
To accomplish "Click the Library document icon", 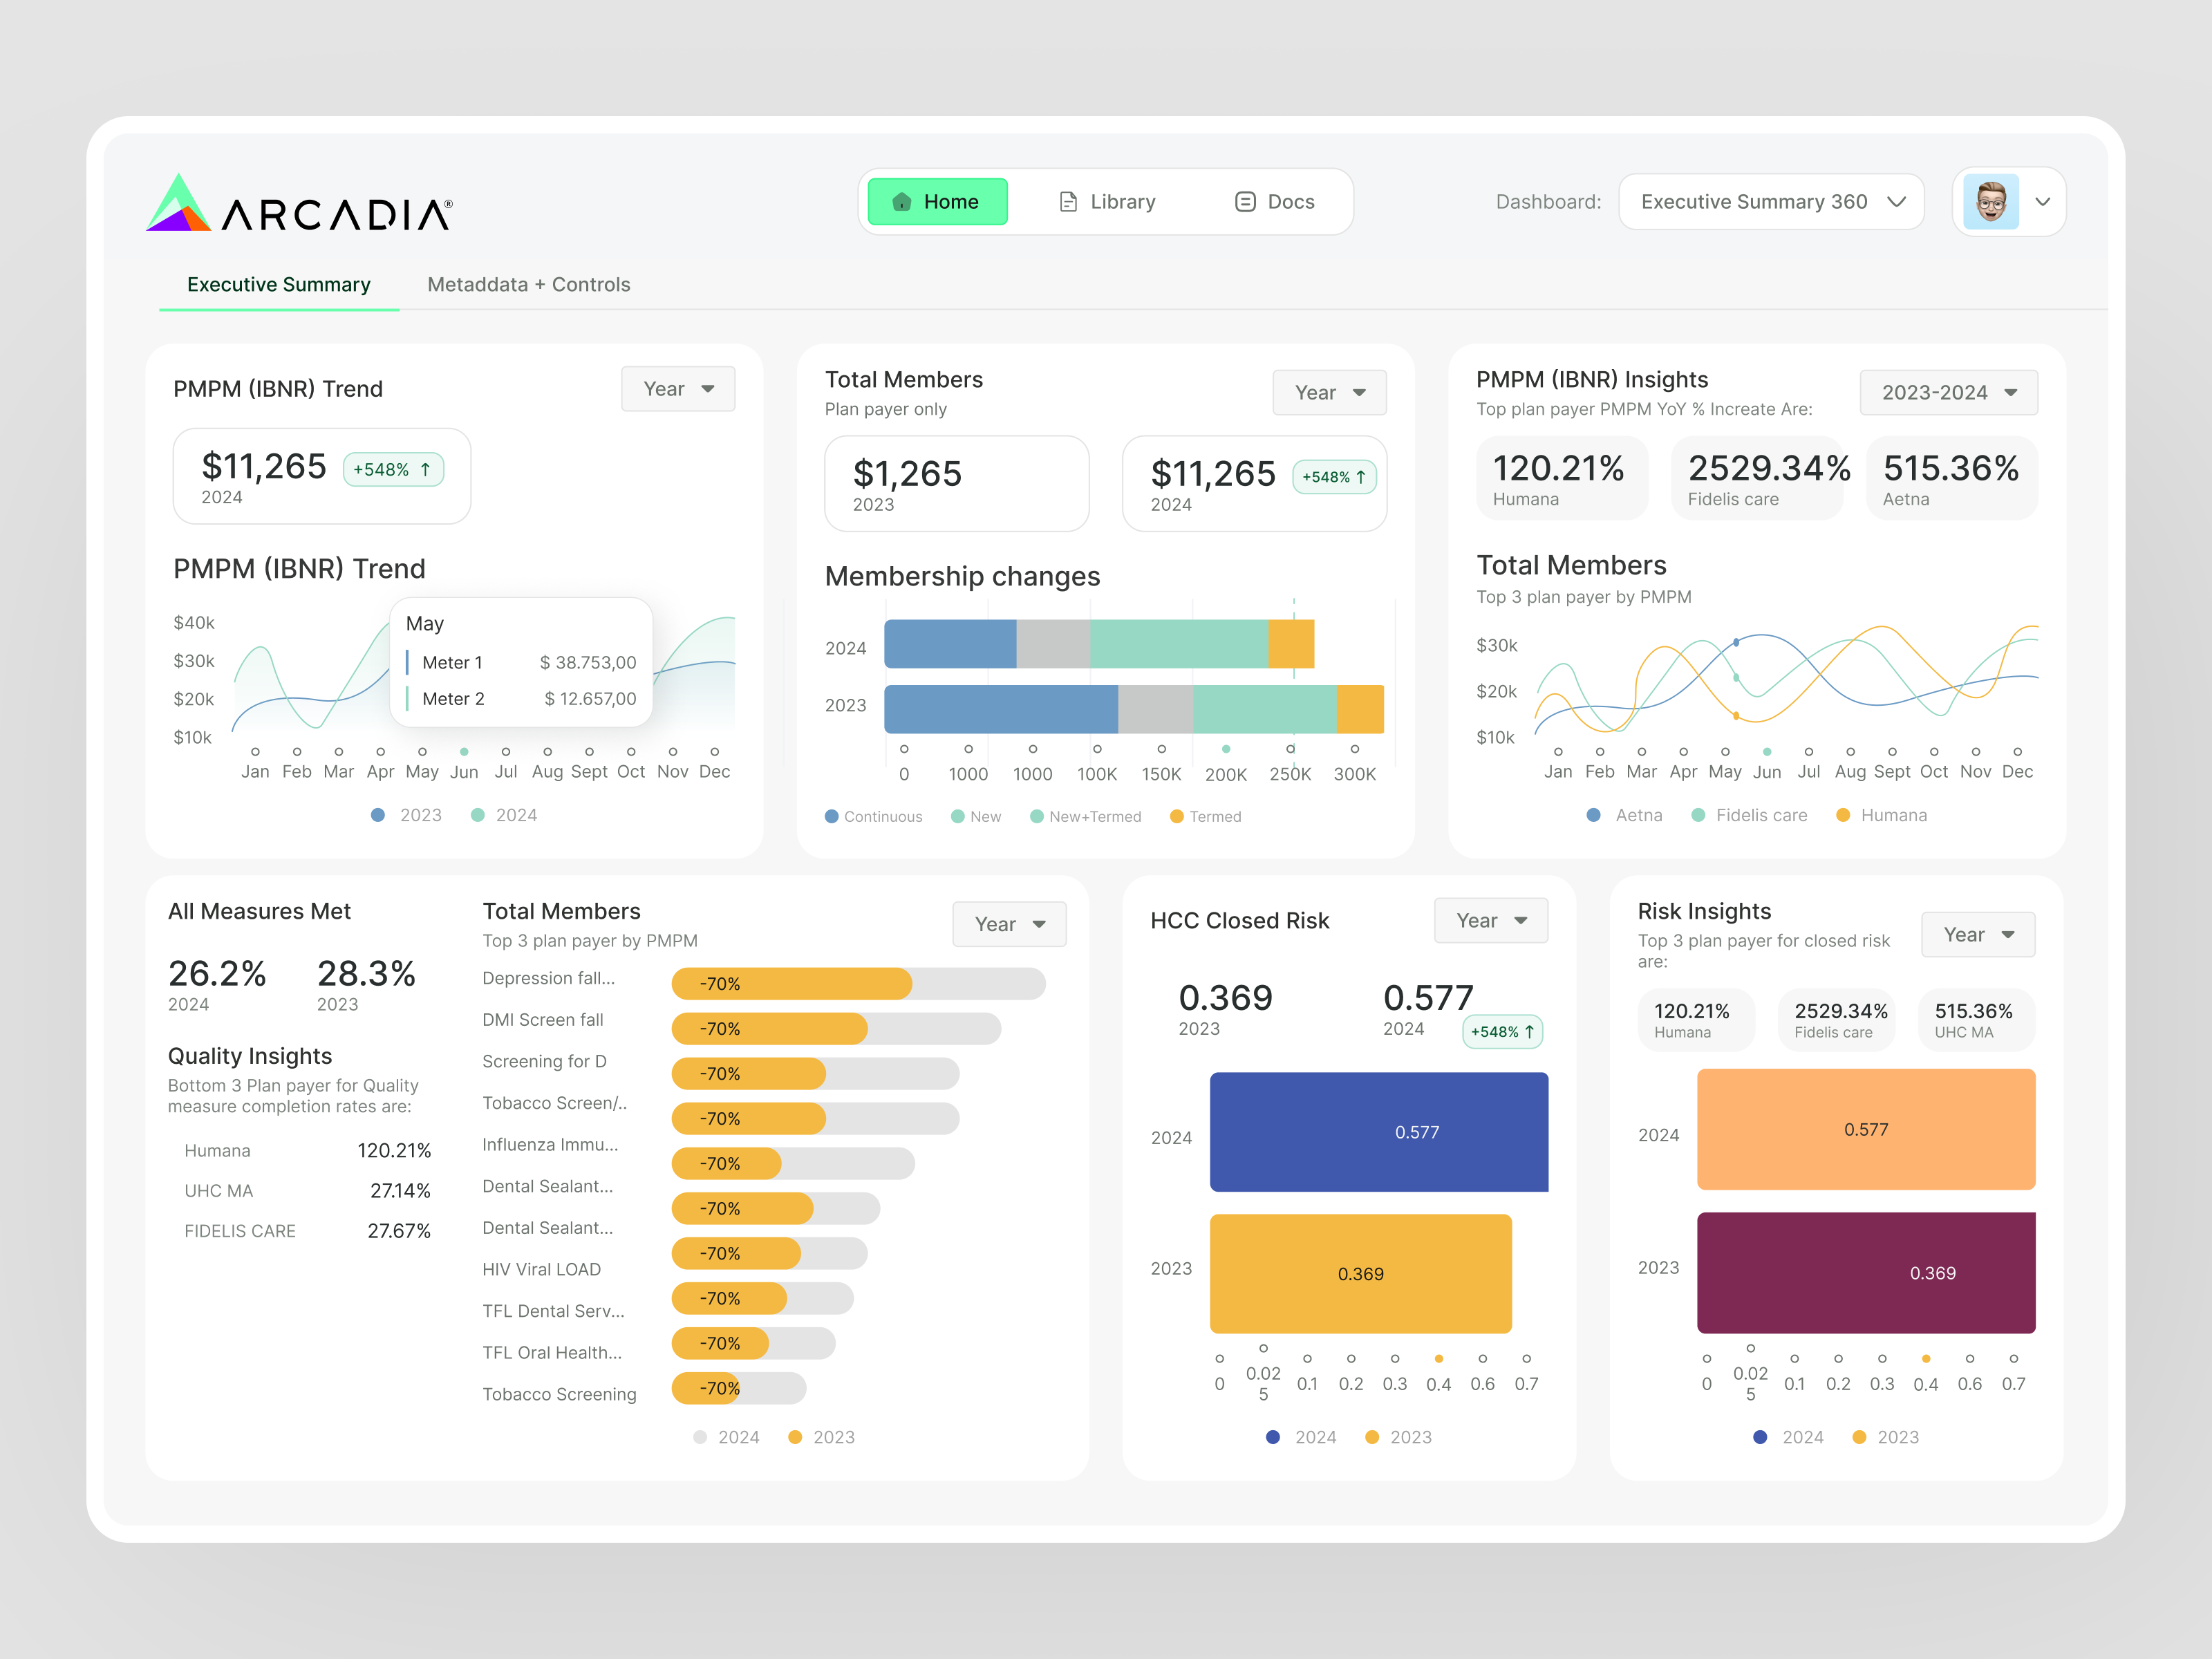I will point(1068,202).
